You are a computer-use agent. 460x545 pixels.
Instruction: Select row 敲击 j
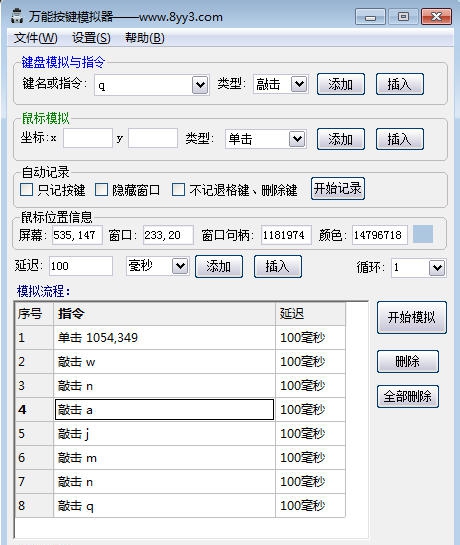[165, 434]
